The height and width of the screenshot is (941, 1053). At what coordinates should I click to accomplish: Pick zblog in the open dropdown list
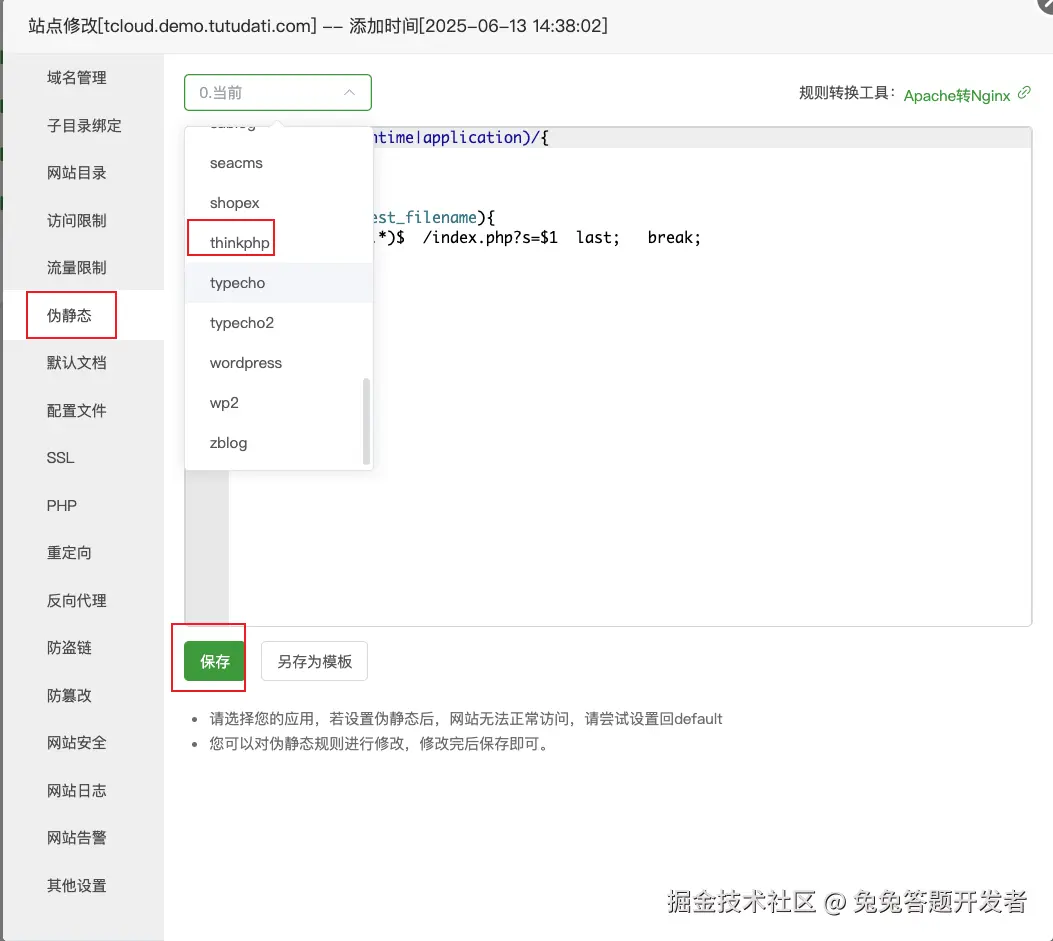coord(228,442)
